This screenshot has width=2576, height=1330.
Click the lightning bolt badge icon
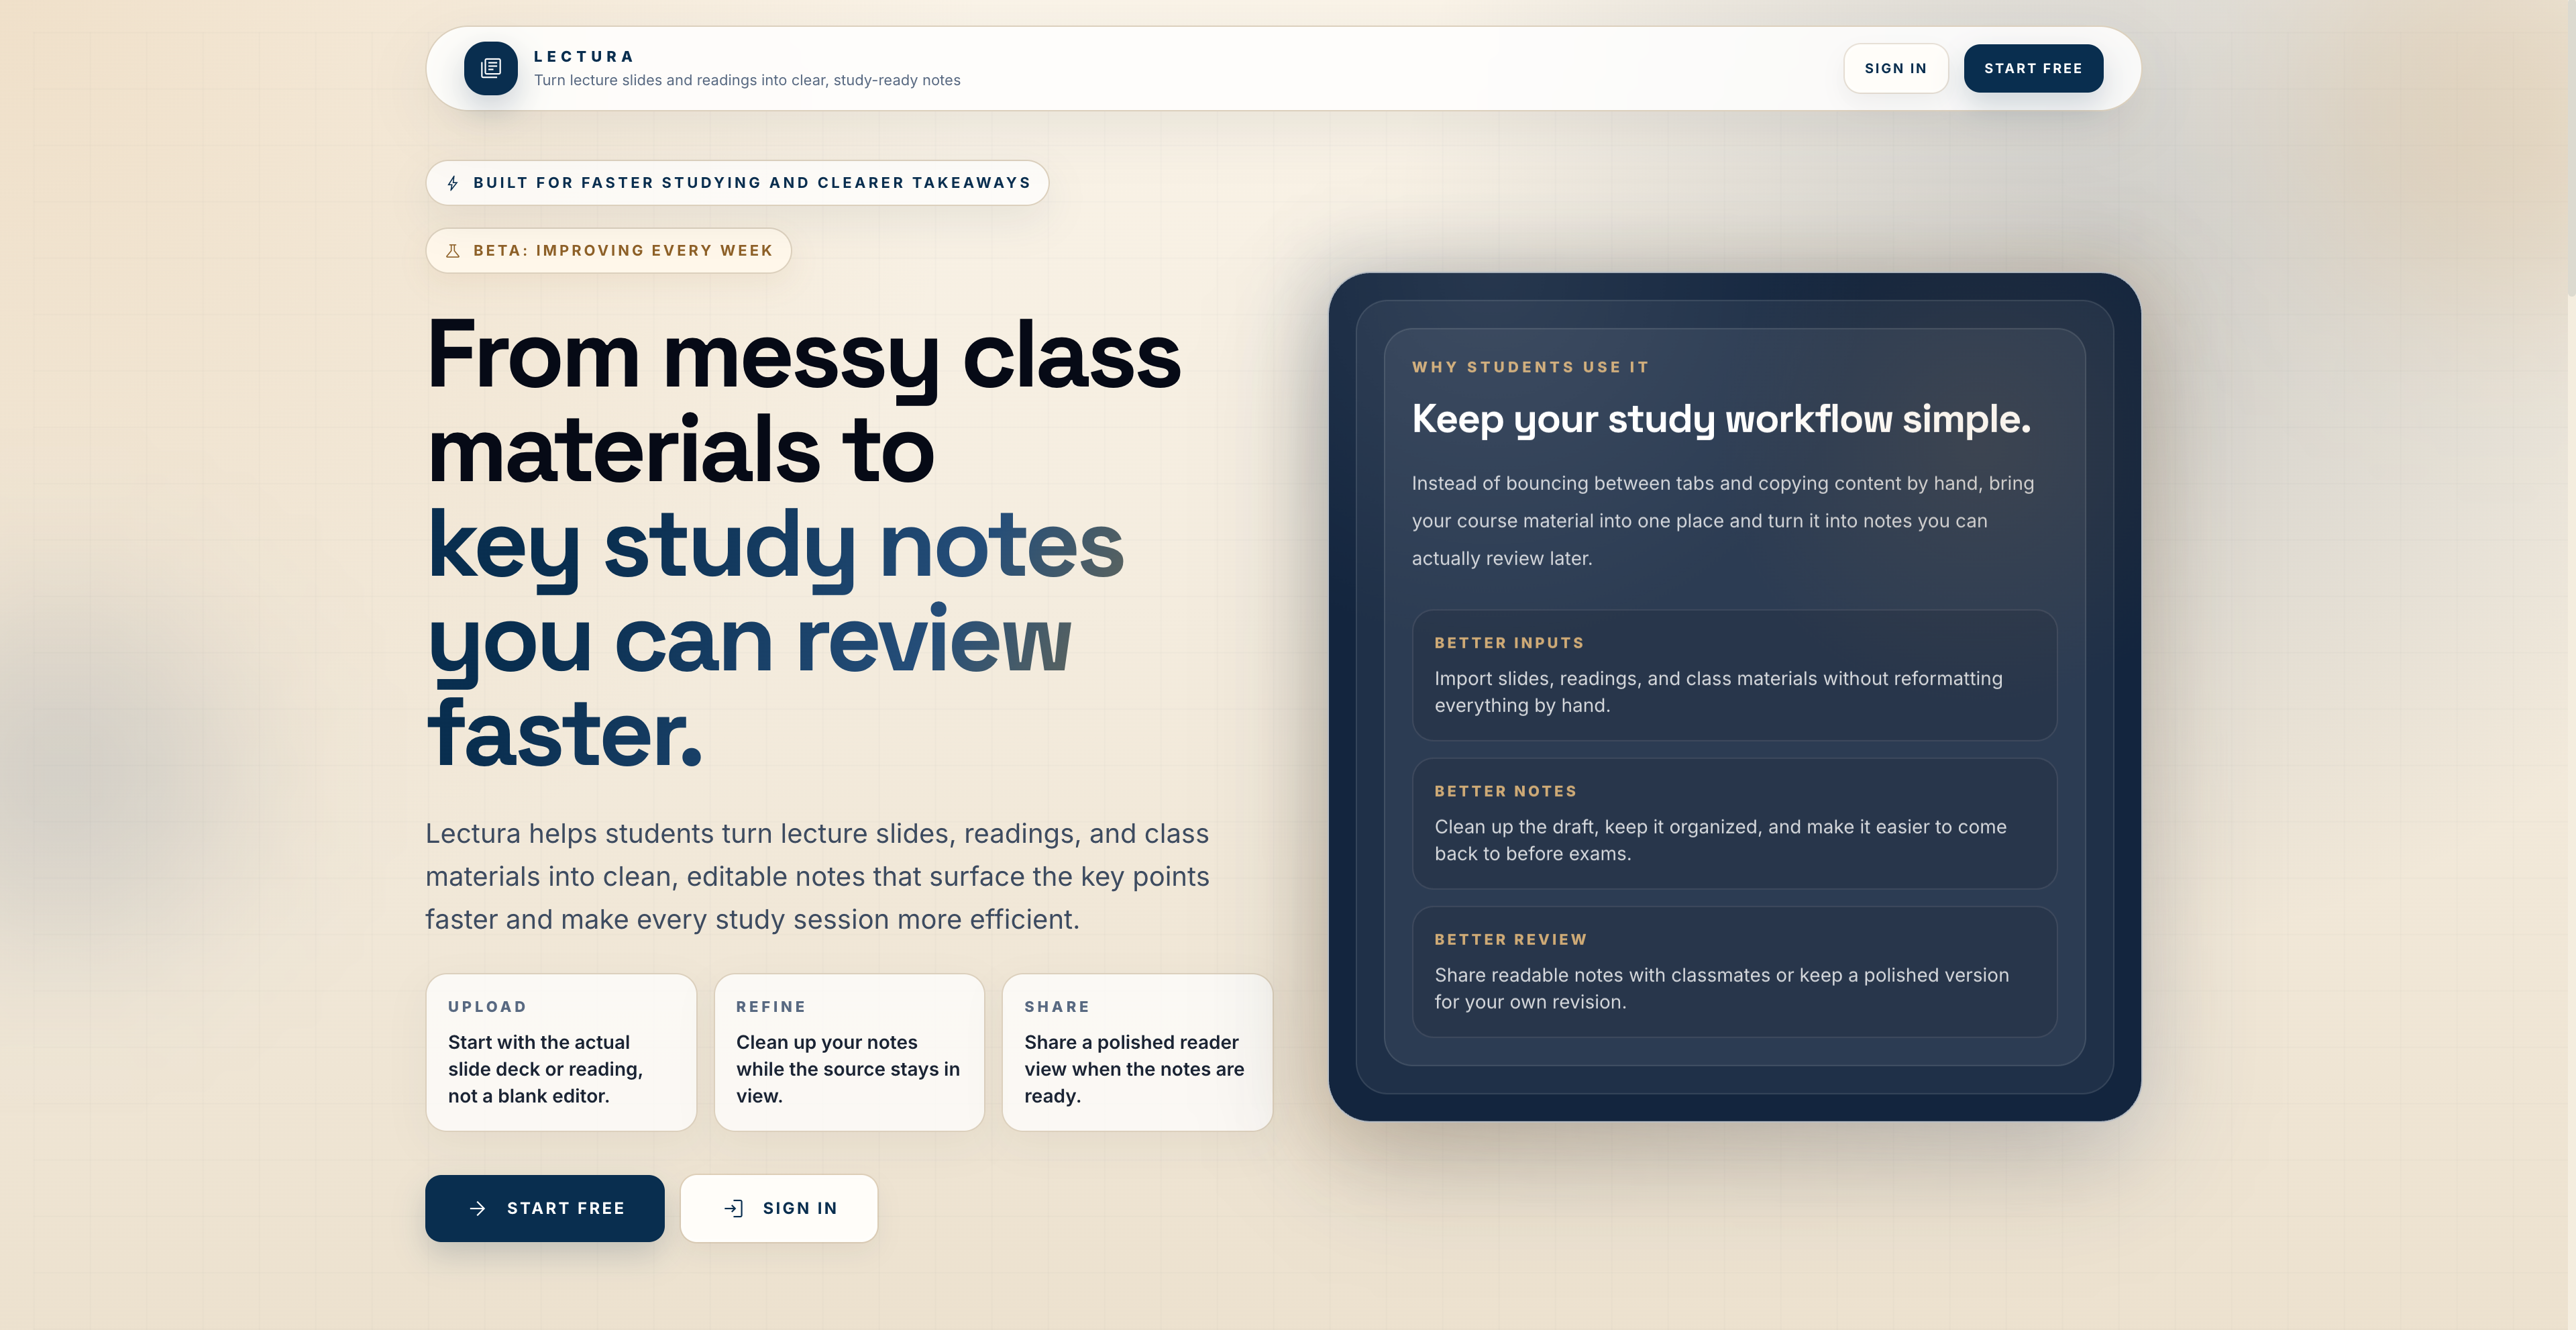[453, 183]
